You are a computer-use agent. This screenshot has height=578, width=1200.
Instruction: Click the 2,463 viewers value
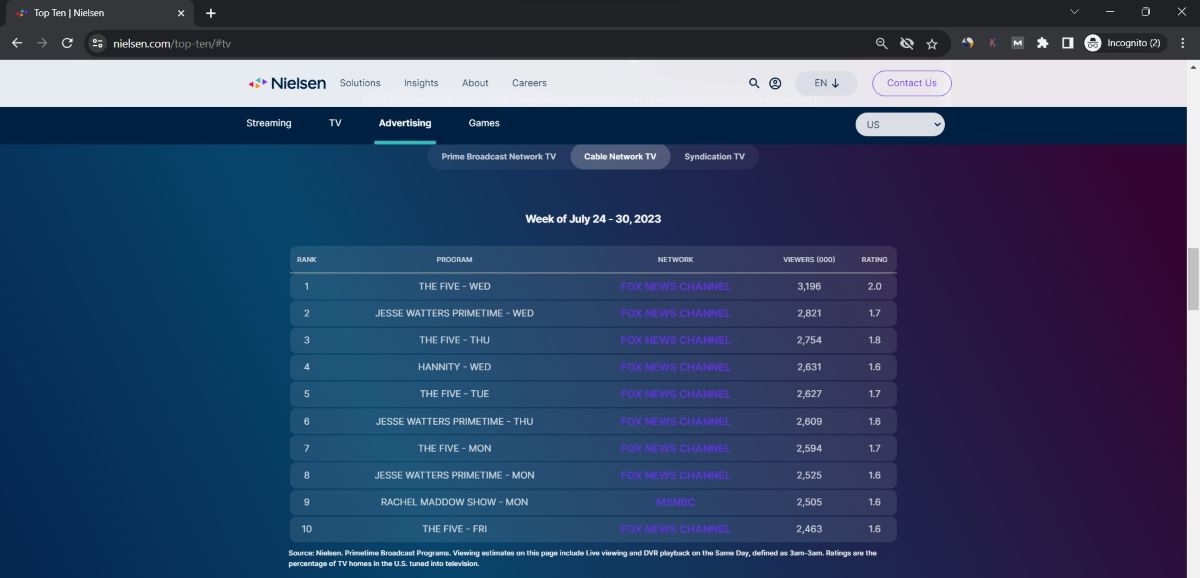click(809, 529)
